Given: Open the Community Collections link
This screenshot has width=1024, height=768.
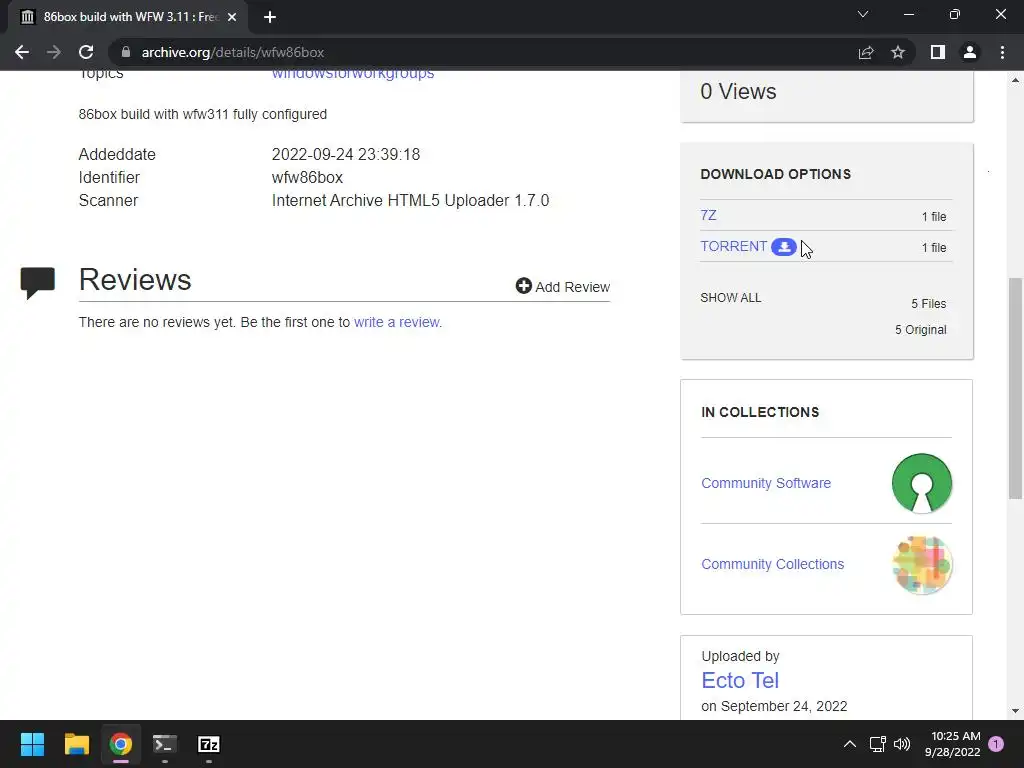Looking at the screenshot, I should click(x=773, y=564).
